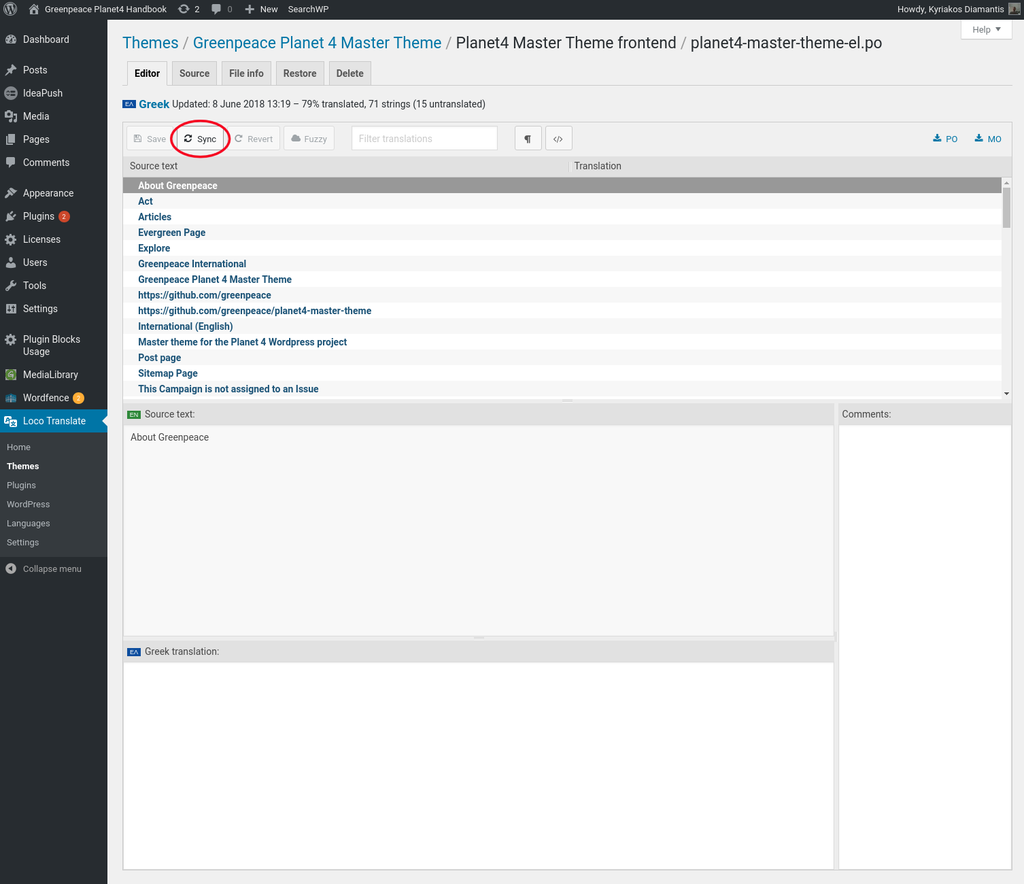Open the user avatar in admin bar
The height and width of the screenshot is (884, 1024).
[1015, 9]
